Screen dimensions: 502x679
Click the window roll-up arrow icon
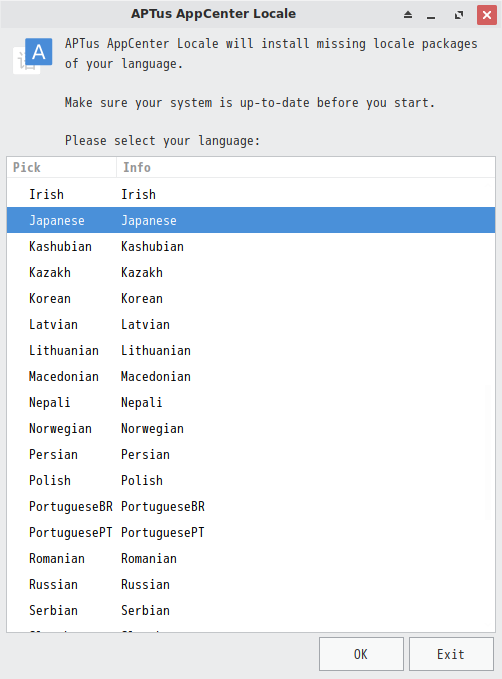click(x=408, y=15)
